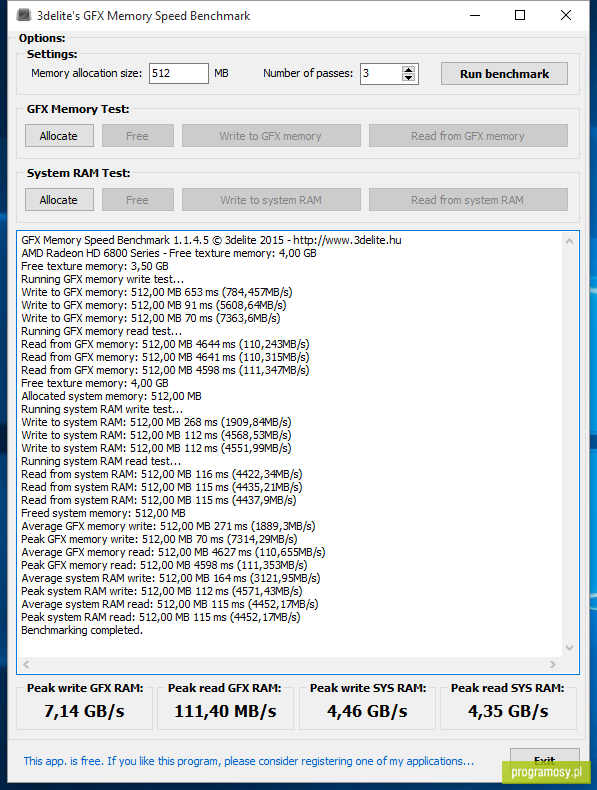The width and height of the screenshot is (597, 790).
Task: Click log line 'Peak system RAM read'
Action: (x=161, y=617)
